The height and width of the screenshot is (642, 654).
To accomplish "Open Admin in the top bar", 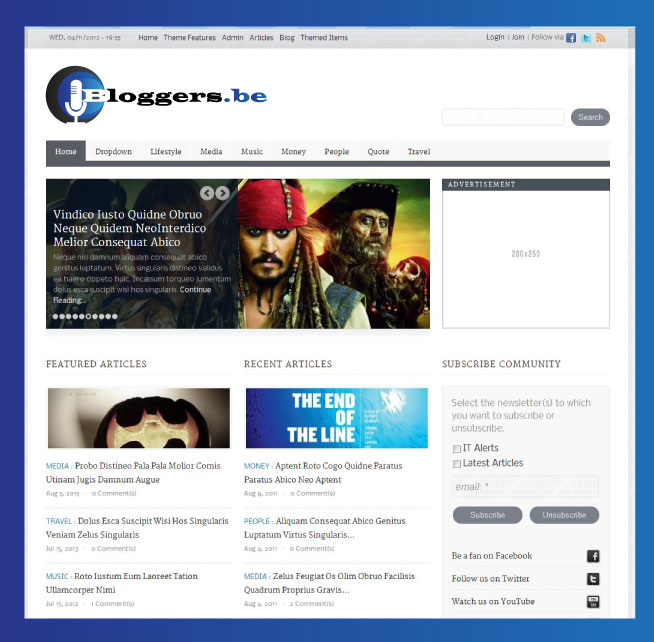I will 232,38.
